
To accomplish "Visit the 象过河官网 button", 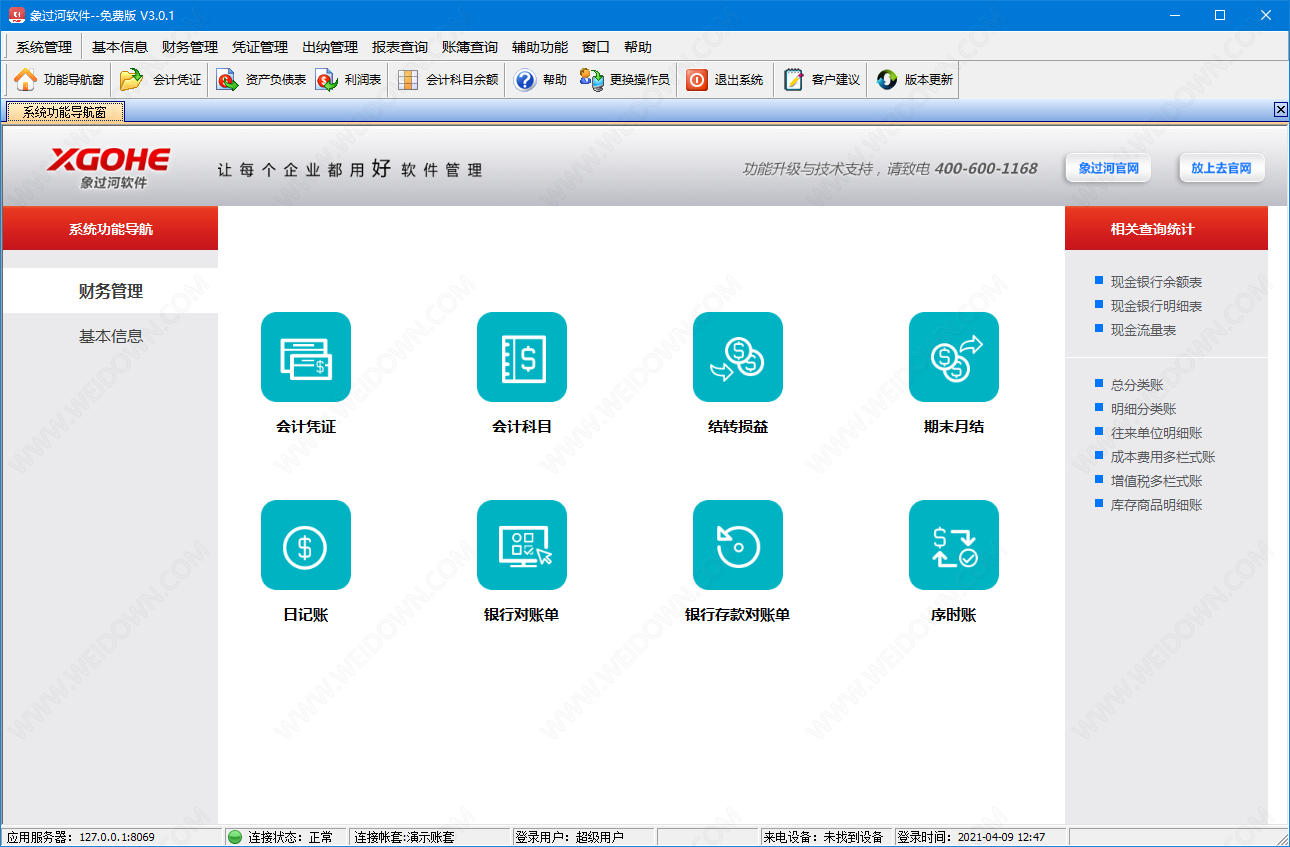I will click(x=1108, y=168).
